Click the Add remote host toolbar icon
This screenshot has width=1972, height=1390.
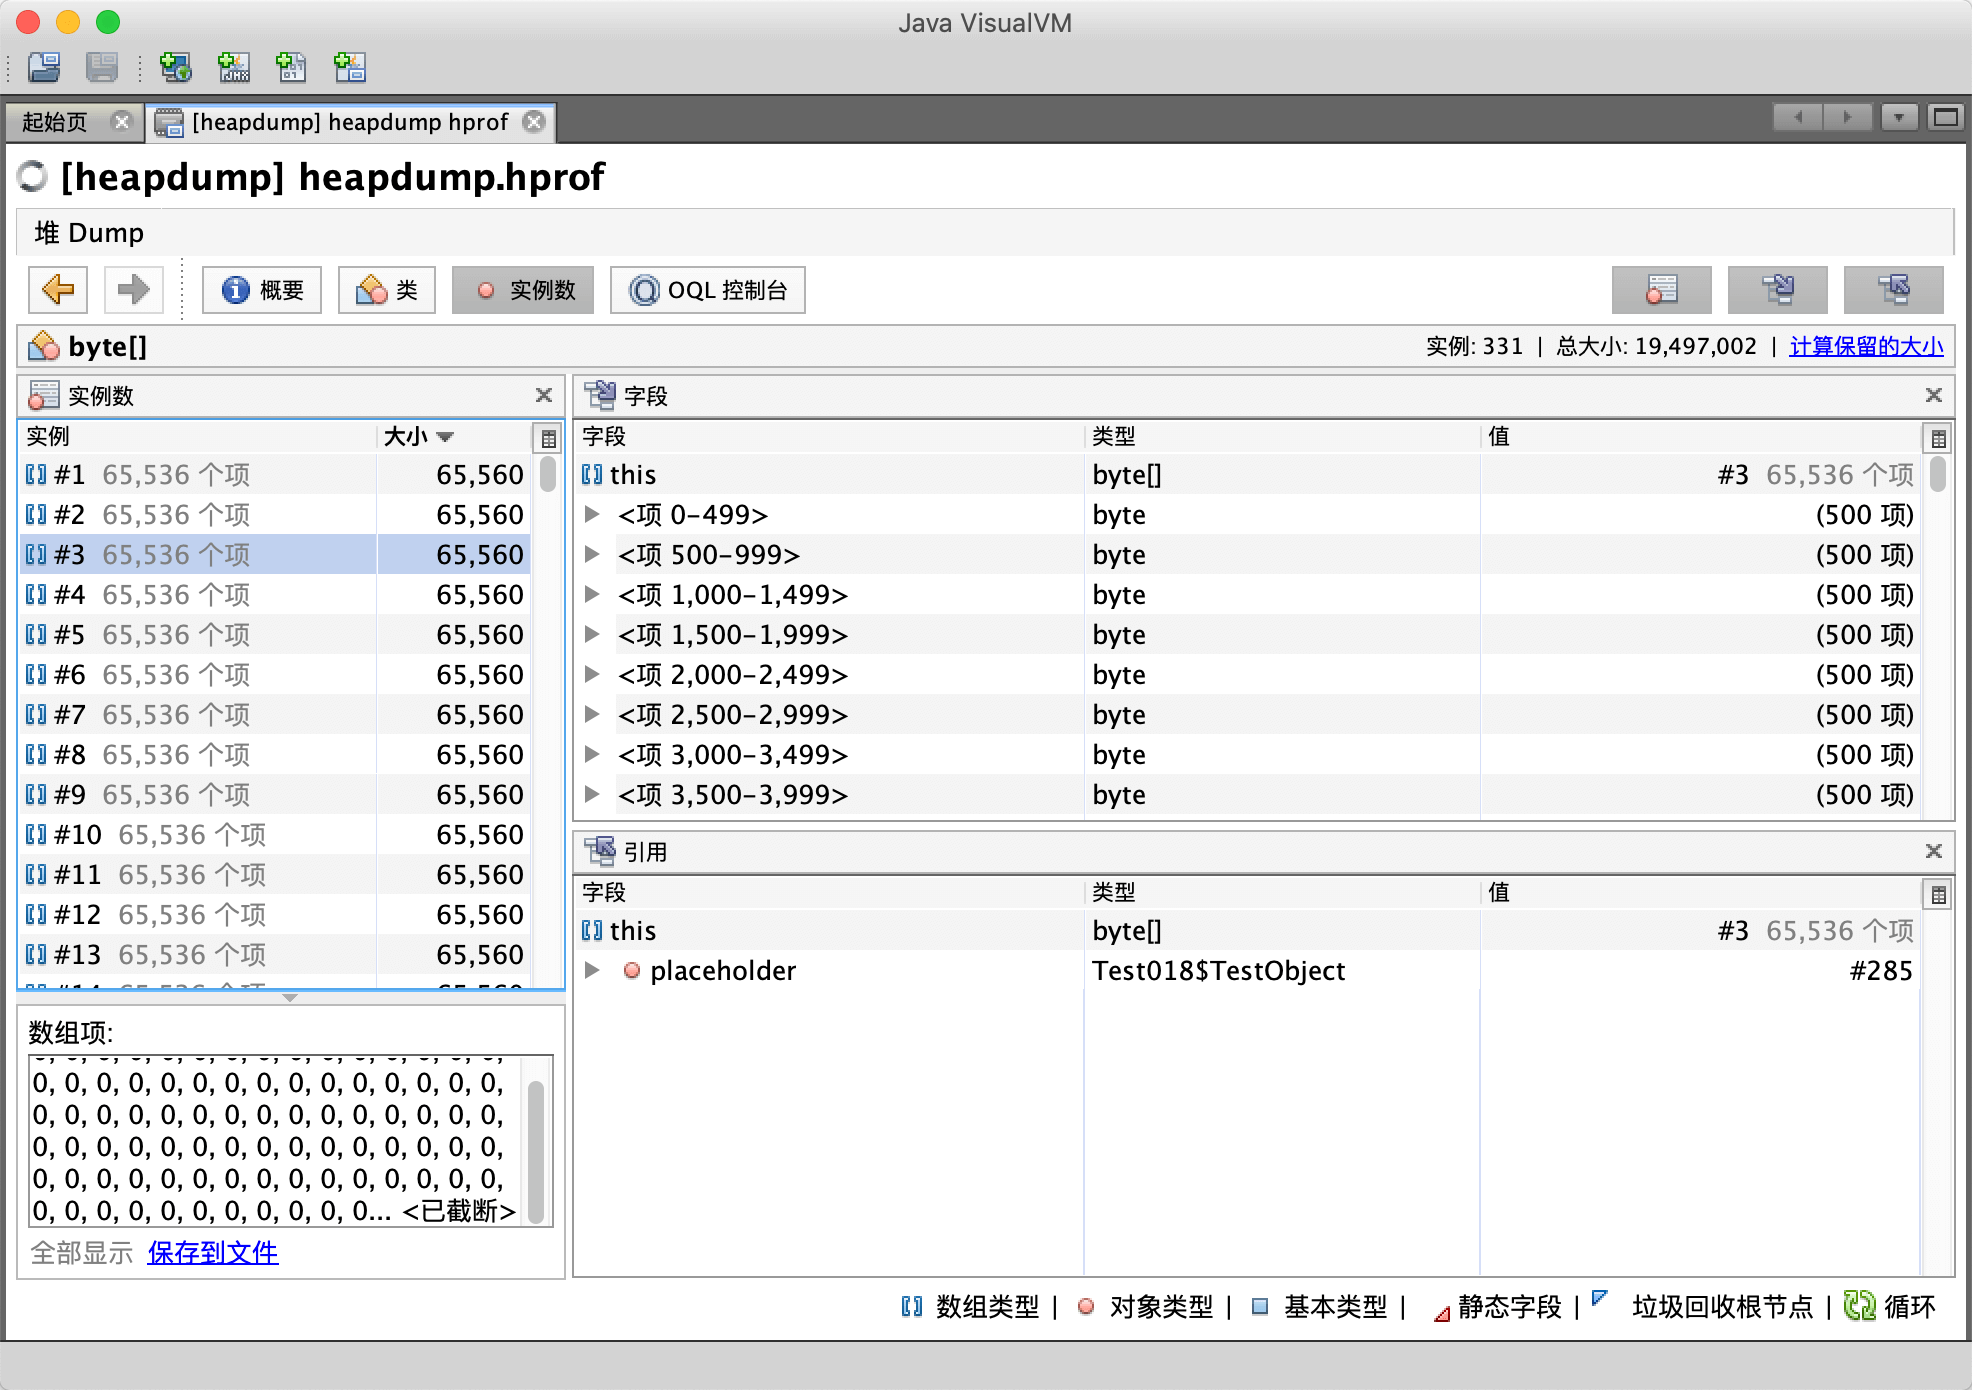tap(176, 67)
